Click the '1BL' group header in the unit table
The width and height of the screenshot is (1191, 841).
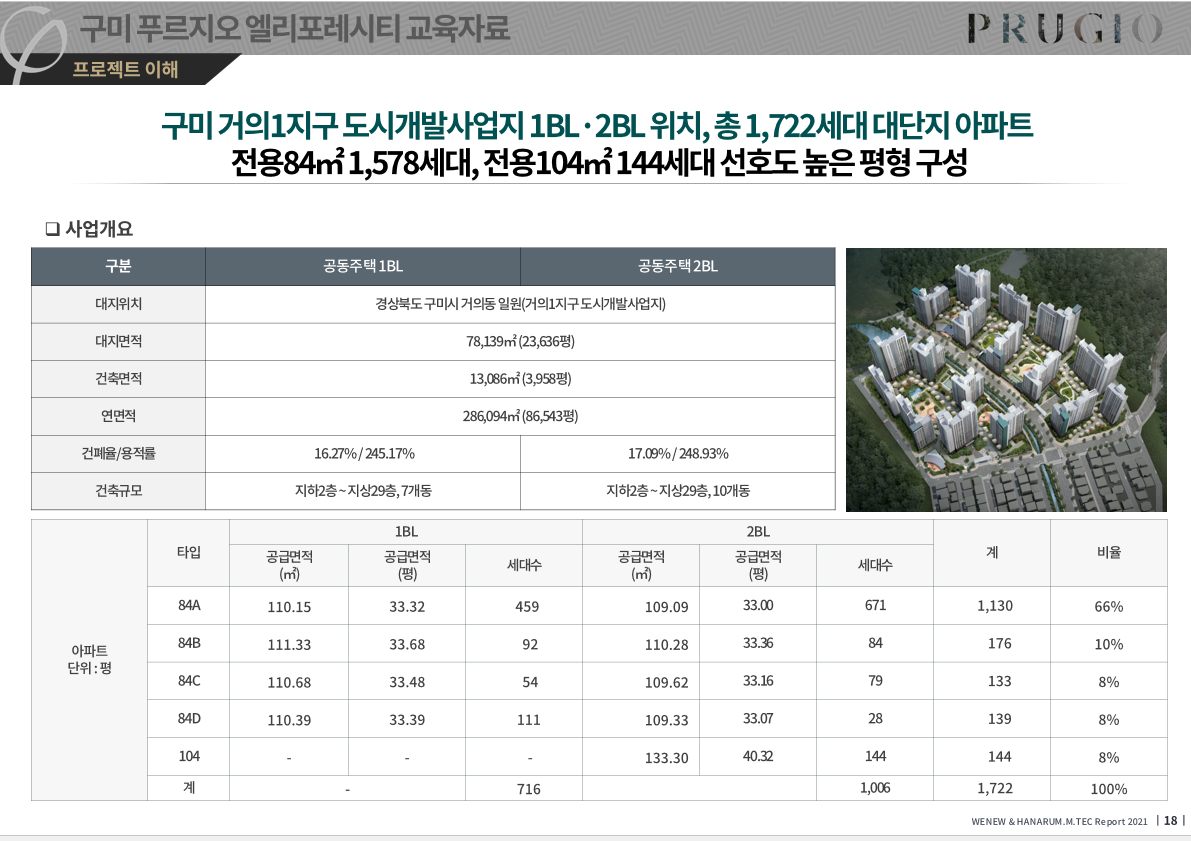[406, 532]
